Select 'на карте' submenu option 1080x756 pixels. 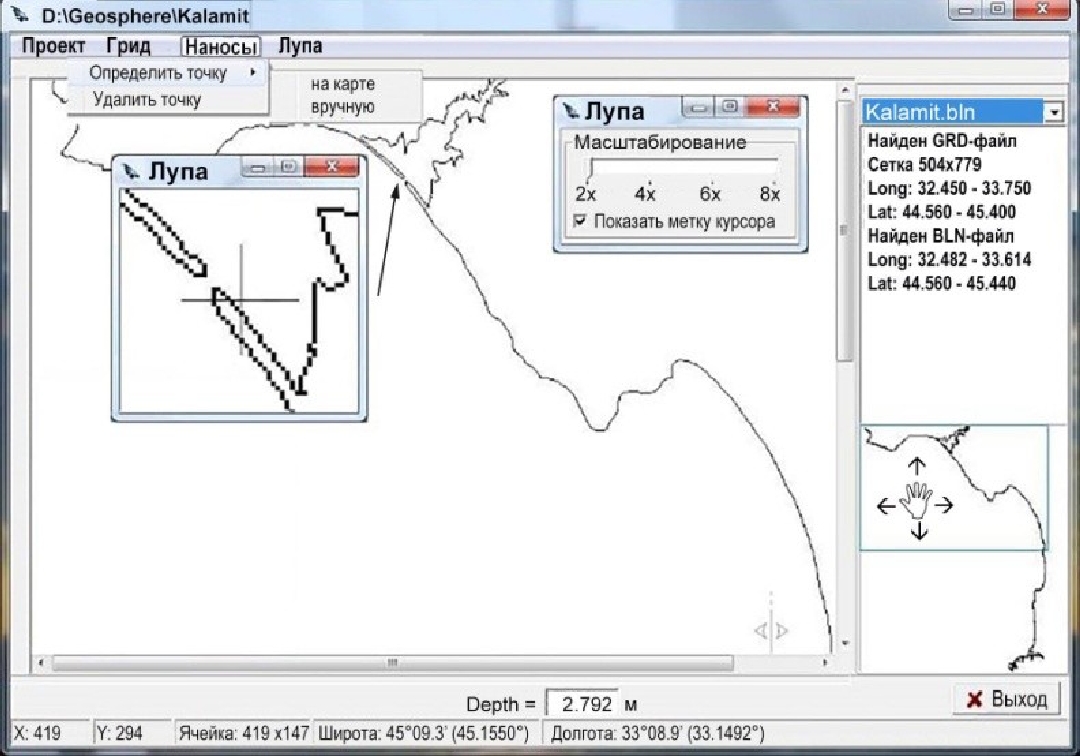click(x=342, y=85)
